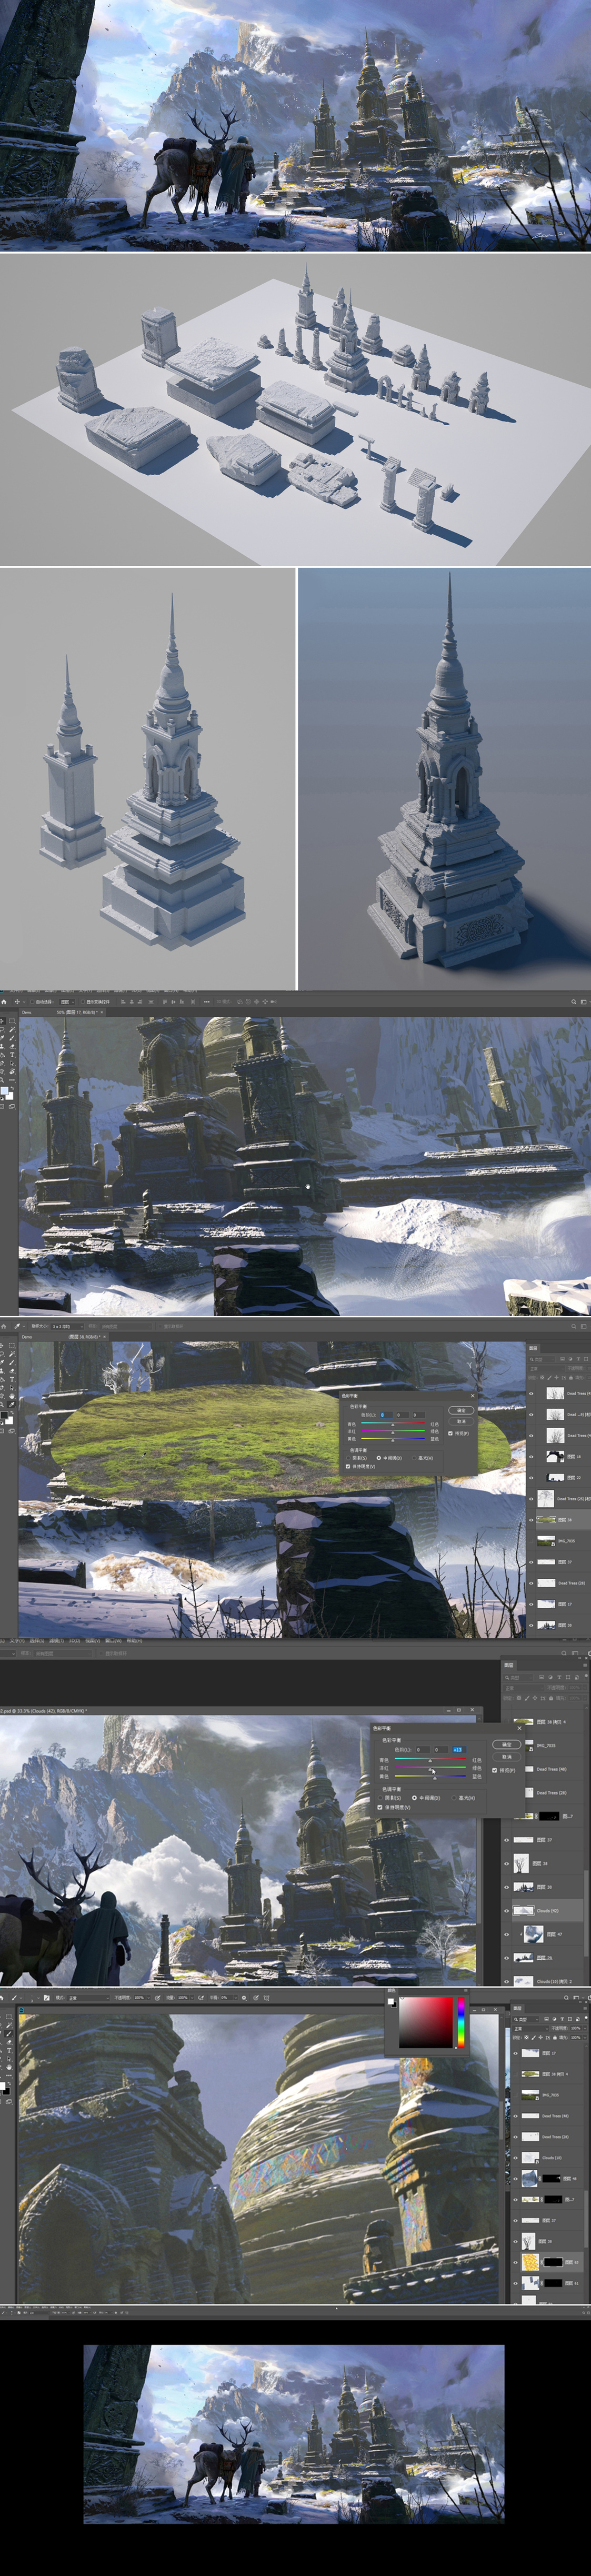
Task: Open the 正常 blend mode dropdown in the stupa window
Action: pos(530,2028)
